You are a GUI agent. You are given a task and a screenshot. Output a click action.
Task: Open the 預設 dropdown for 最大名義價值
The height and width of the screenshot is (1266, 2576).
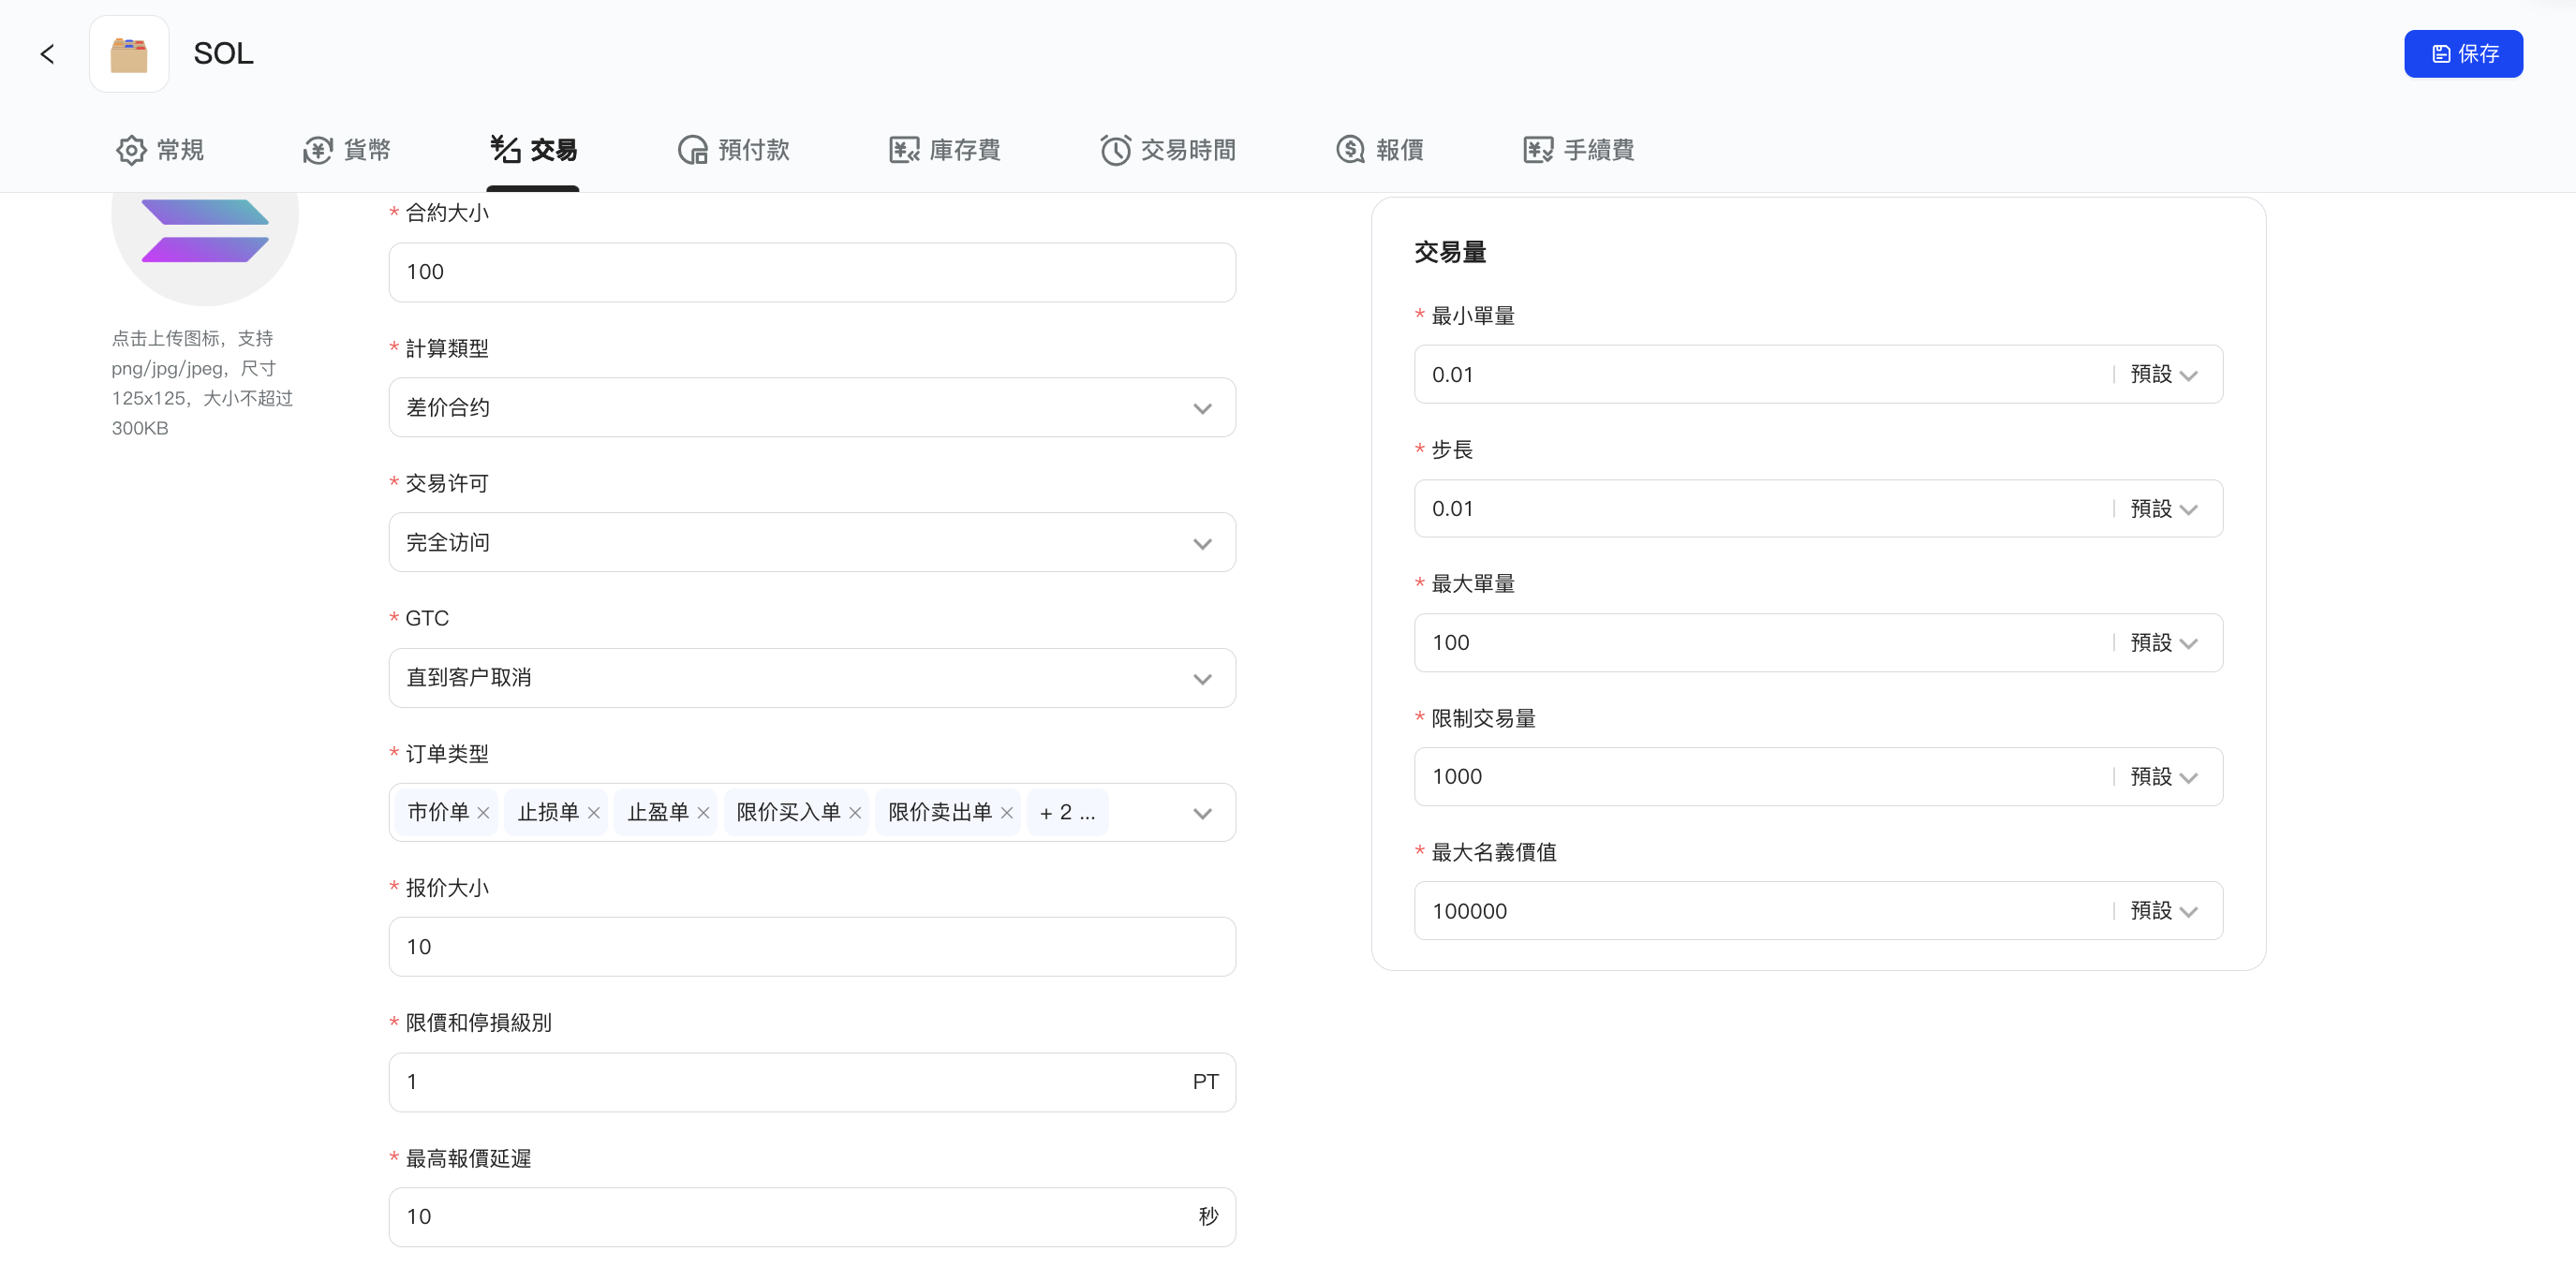2163,911
